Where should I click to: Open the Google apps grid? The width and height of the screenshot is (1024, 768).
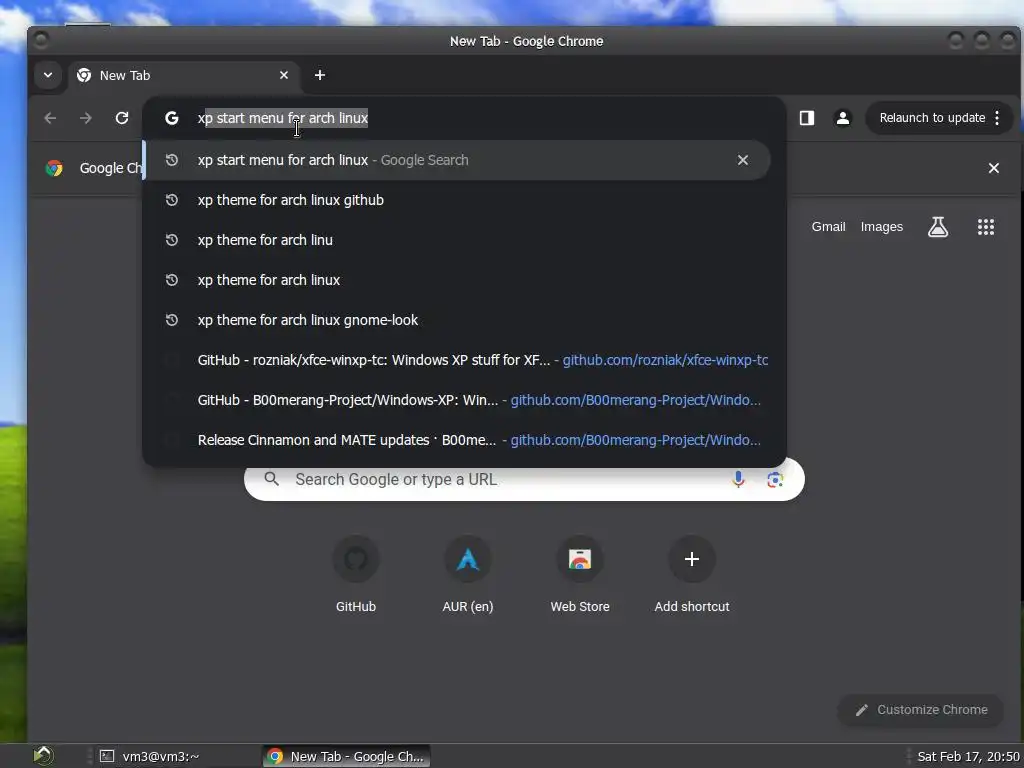click(985, 227)
